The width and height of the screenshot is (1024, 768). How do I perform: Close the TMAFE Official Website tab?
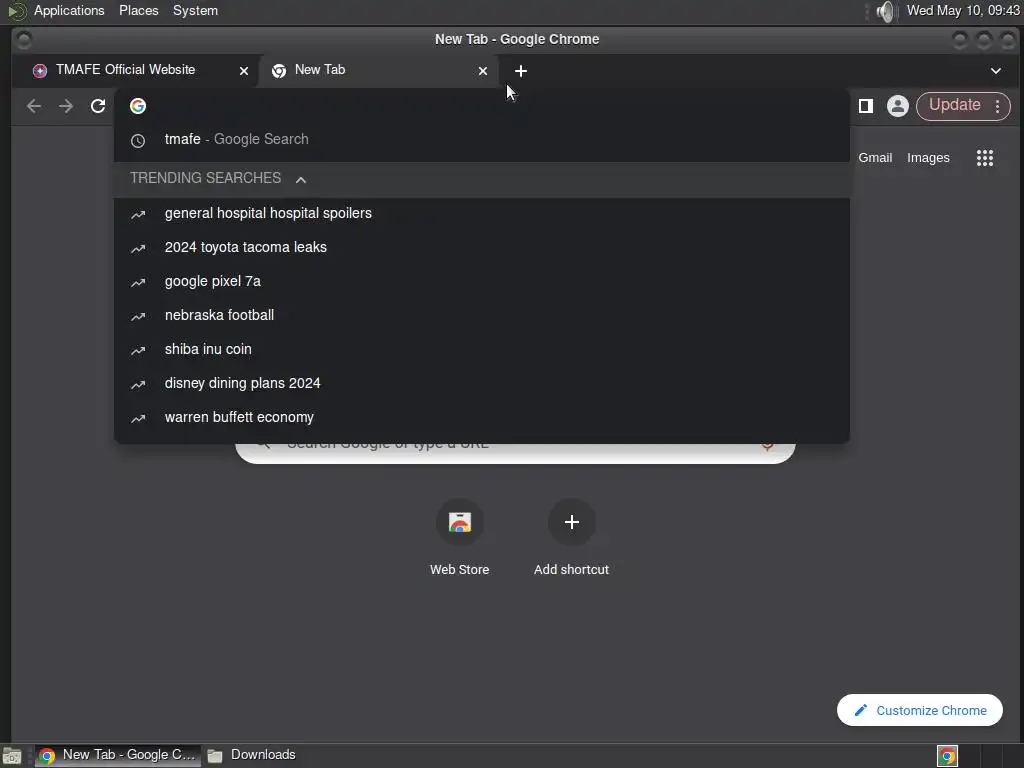coord(244,71)
